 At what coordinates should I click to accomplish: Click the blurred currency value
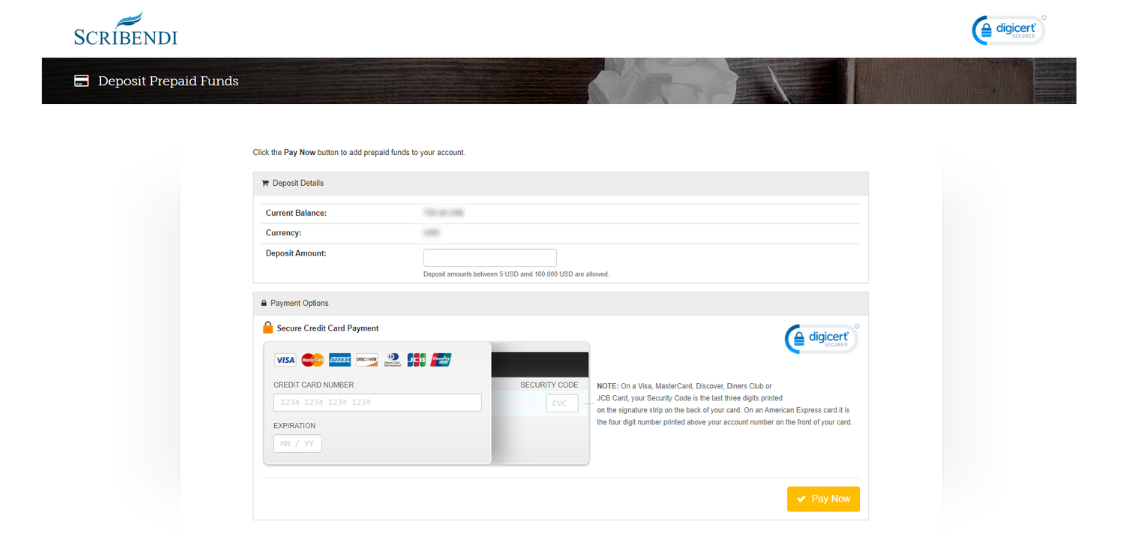[x=431, y=233]
